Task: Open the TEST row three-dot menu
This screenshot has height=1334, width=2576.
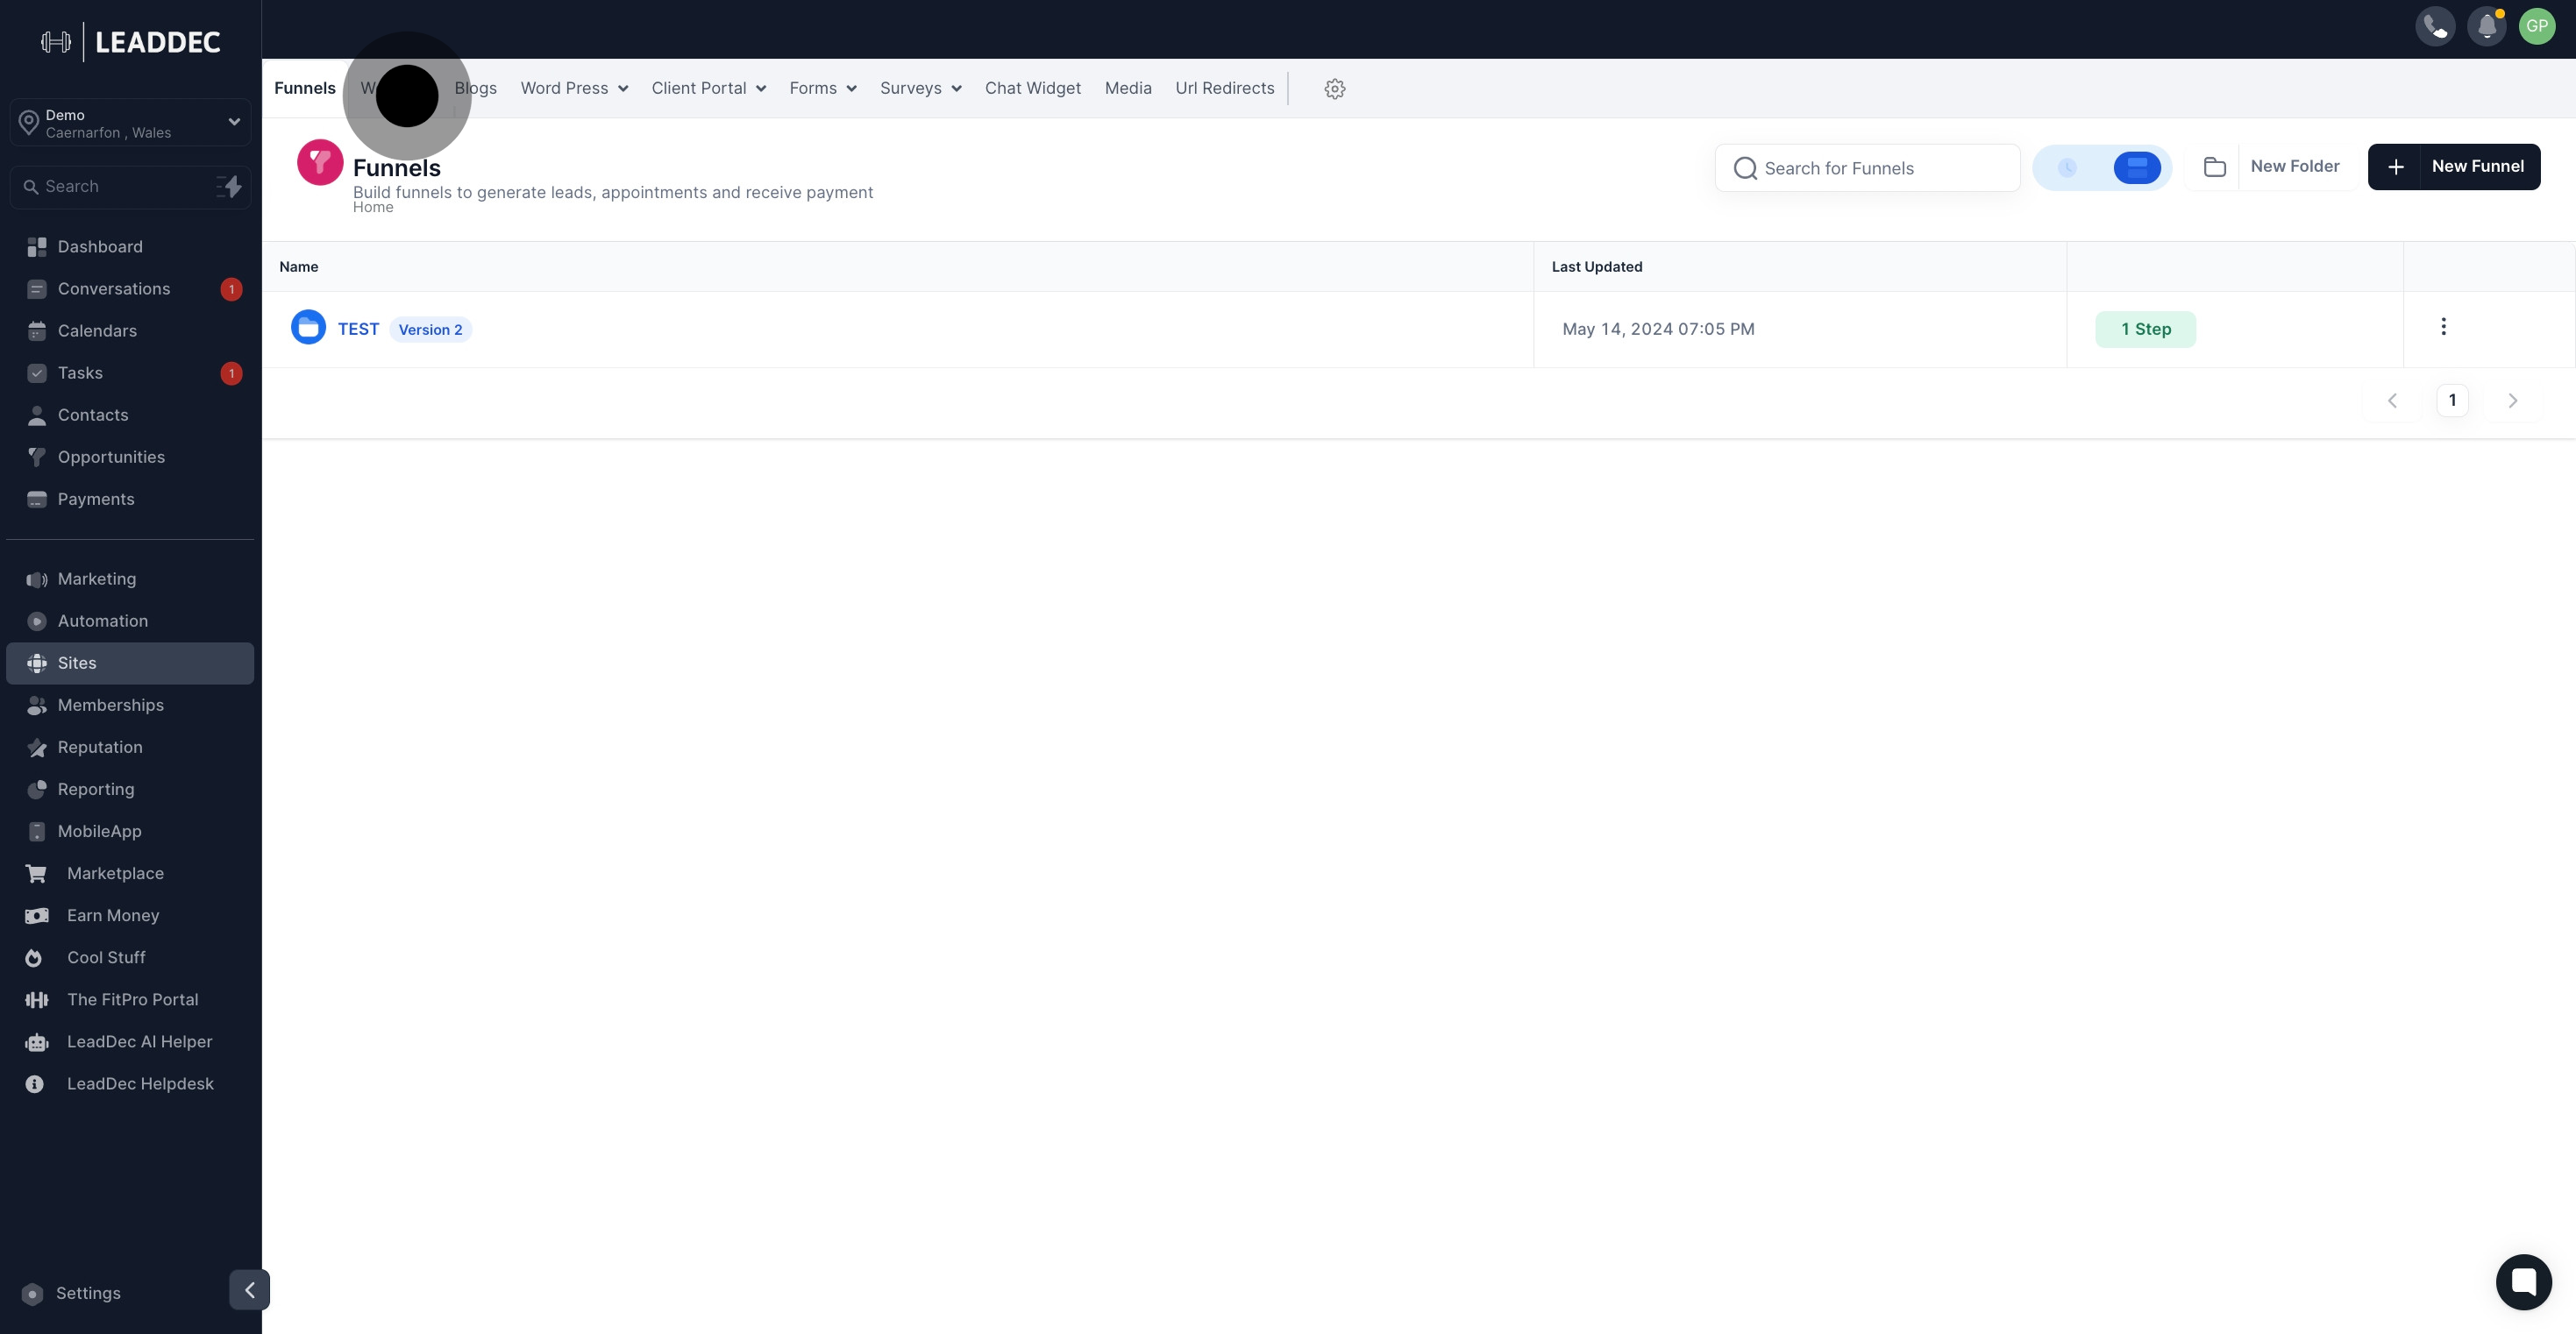Action: point(2443,327)
